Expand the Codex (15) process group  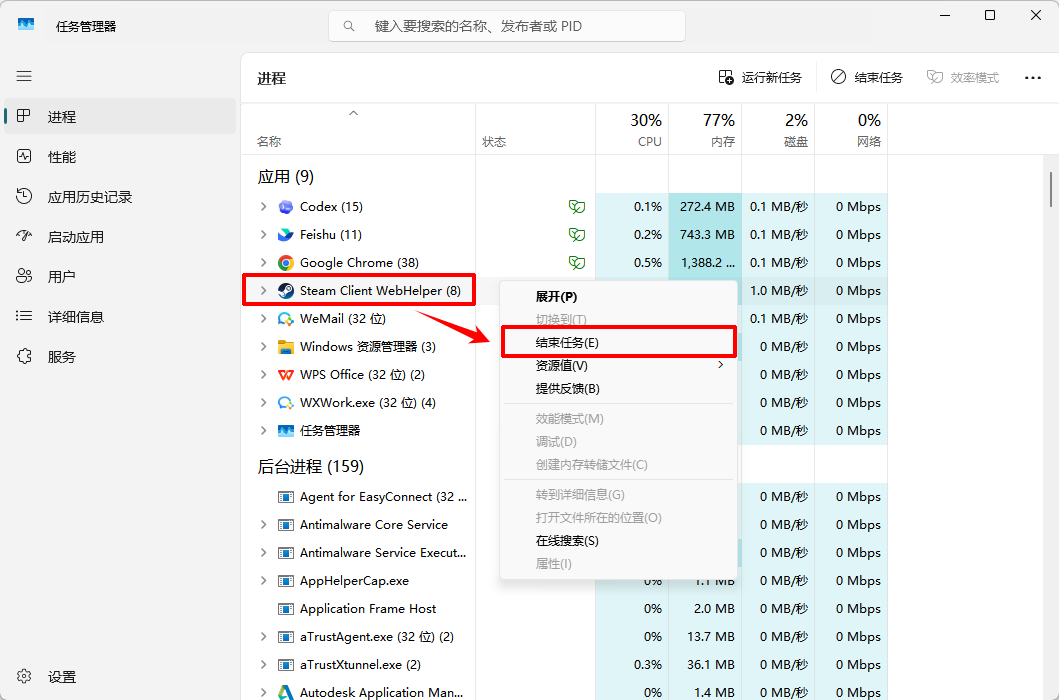[263, 207]
